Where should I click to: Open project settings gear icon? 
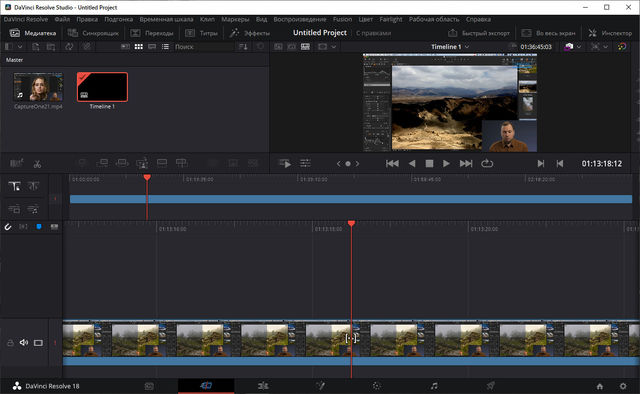click(623, 386)
